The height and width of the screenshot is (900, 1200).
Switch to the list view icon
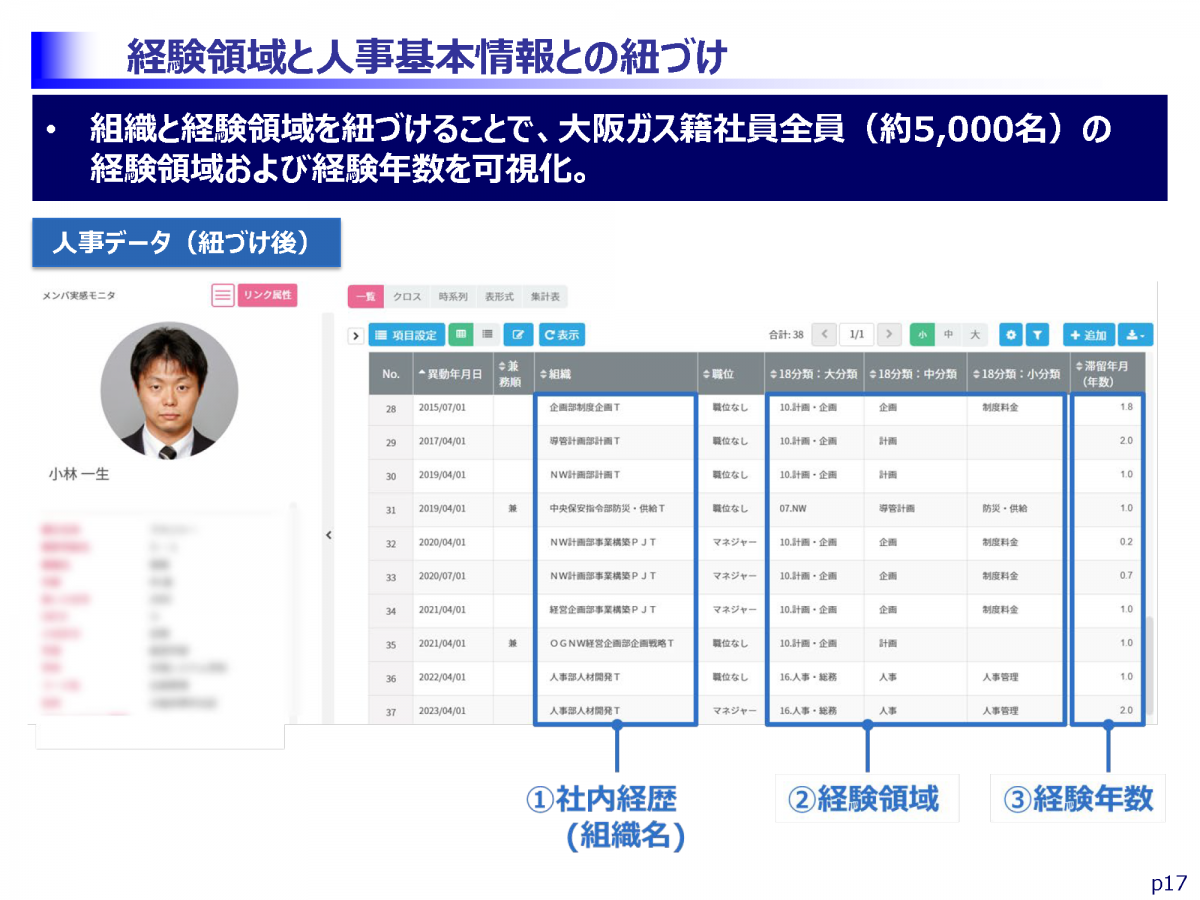tap(487, 335)
